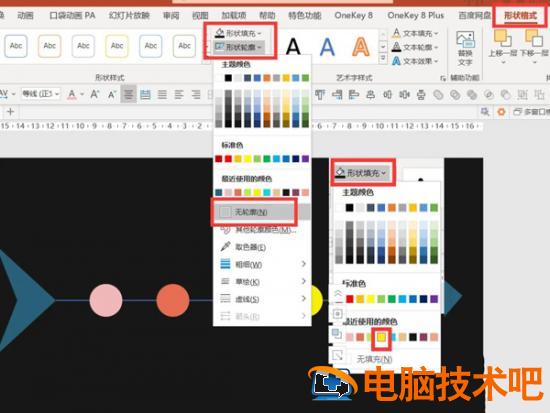Screen dimensions: 550x413
Task: Click the 下移一层 send backward icon
Action: pyautogui.click(x=534, y=38)
